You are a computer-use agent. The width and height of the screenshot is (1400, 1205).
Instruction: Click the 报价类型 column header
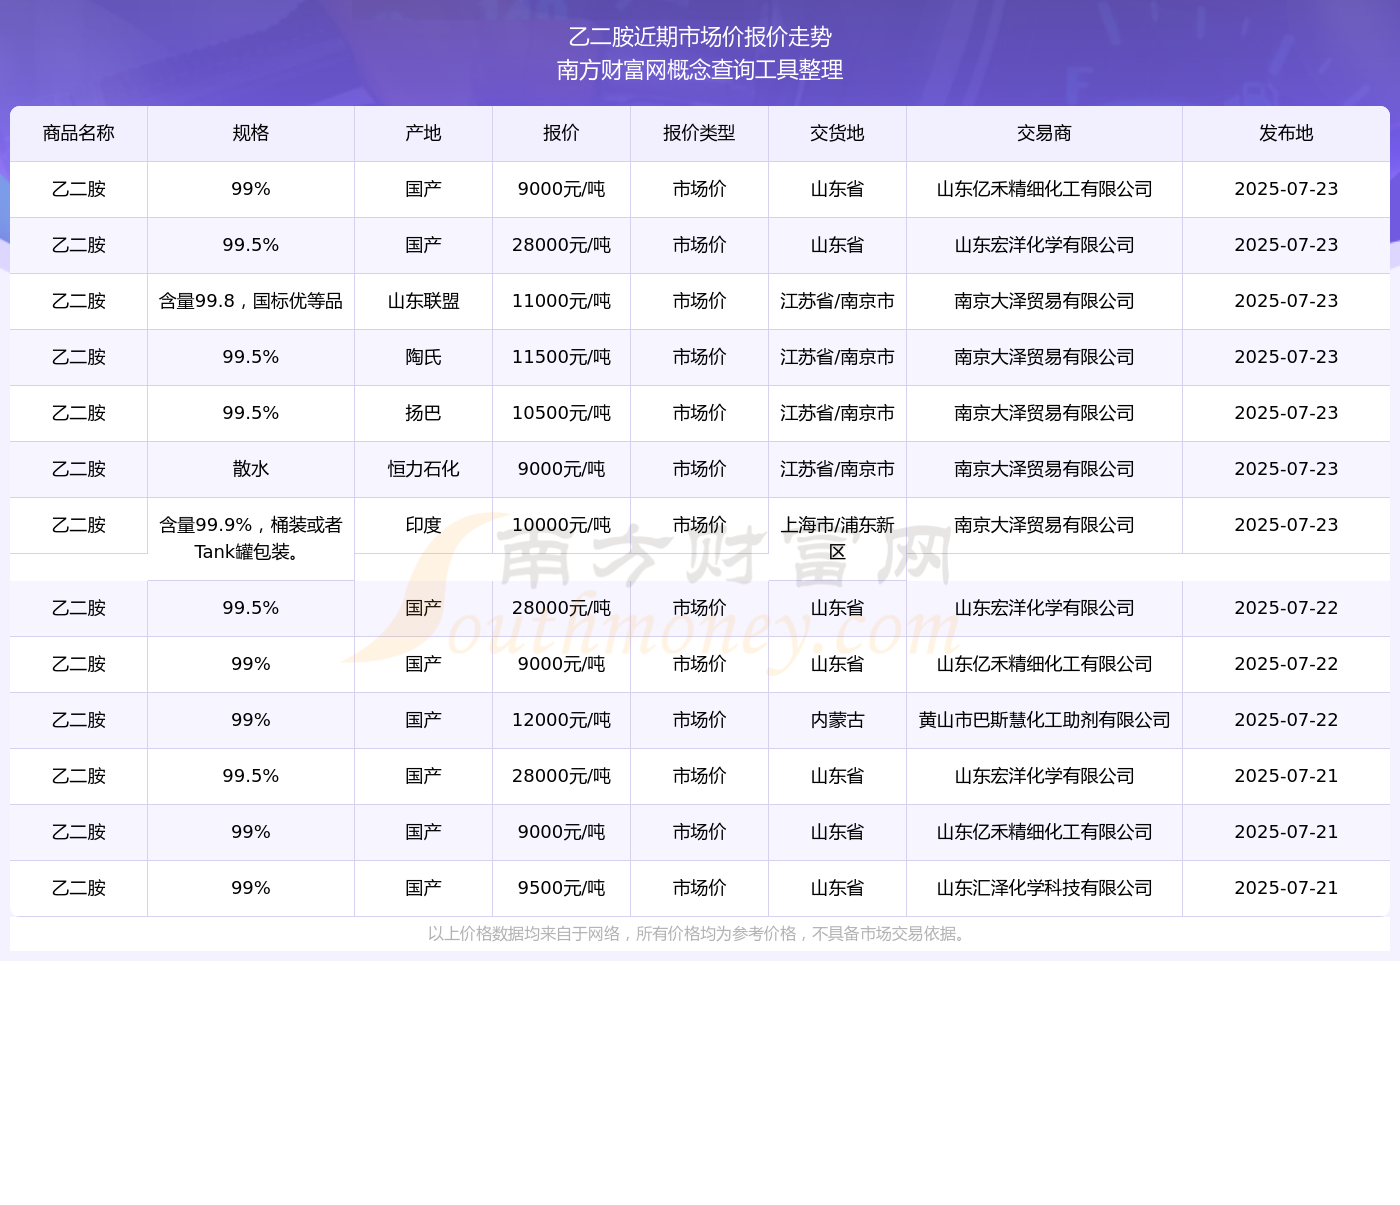coord(699,133)
